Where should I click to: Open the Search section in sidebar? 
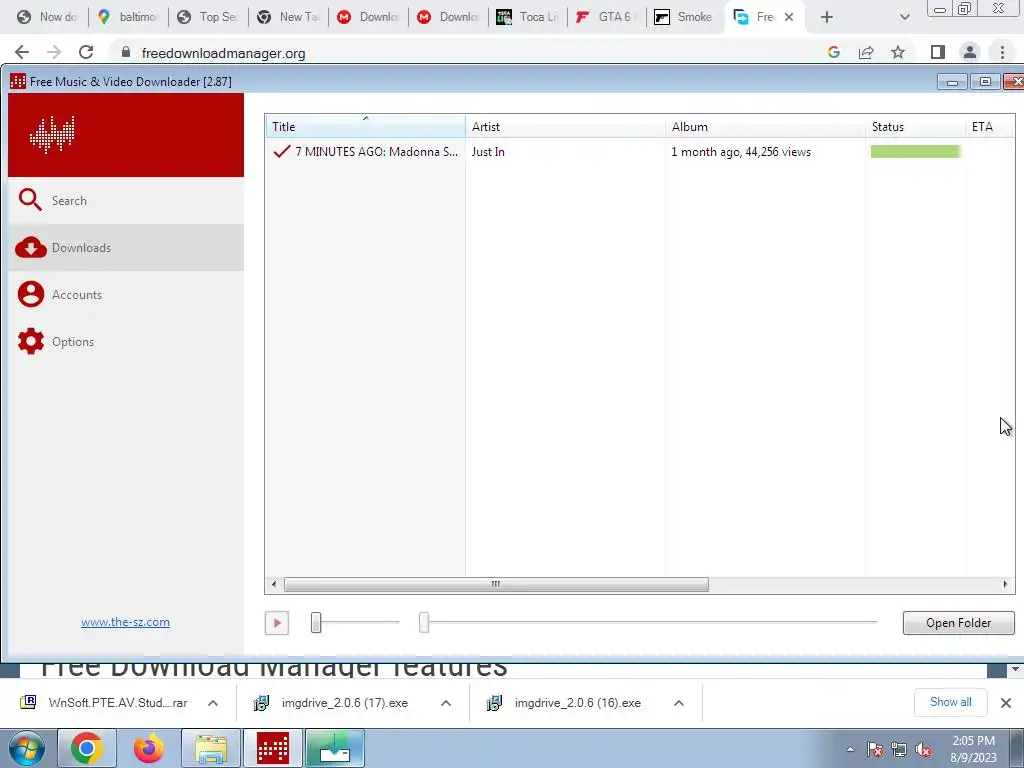(x=126, y=200)
